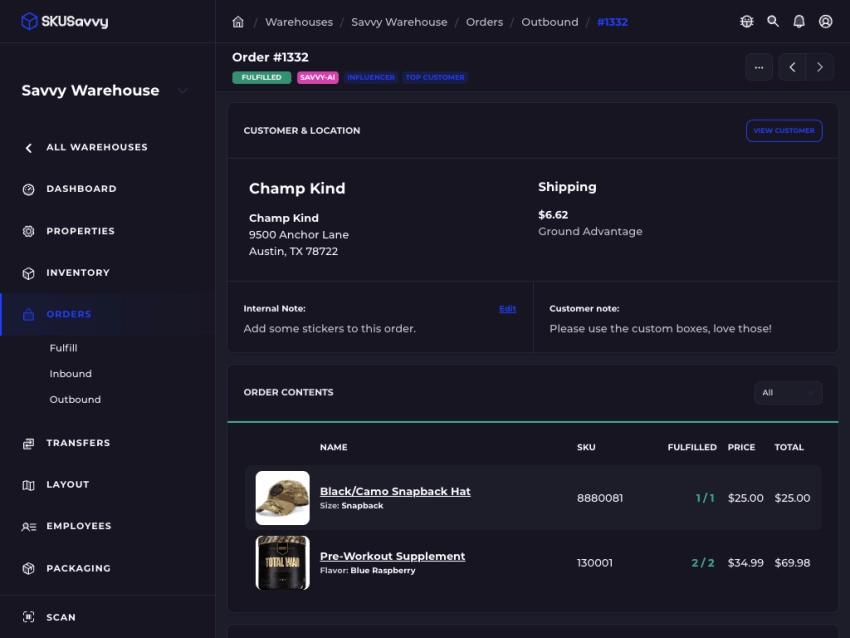Click the search magnifier icon
The width and height of the screenshot is (850, 638).
(773, 22)
